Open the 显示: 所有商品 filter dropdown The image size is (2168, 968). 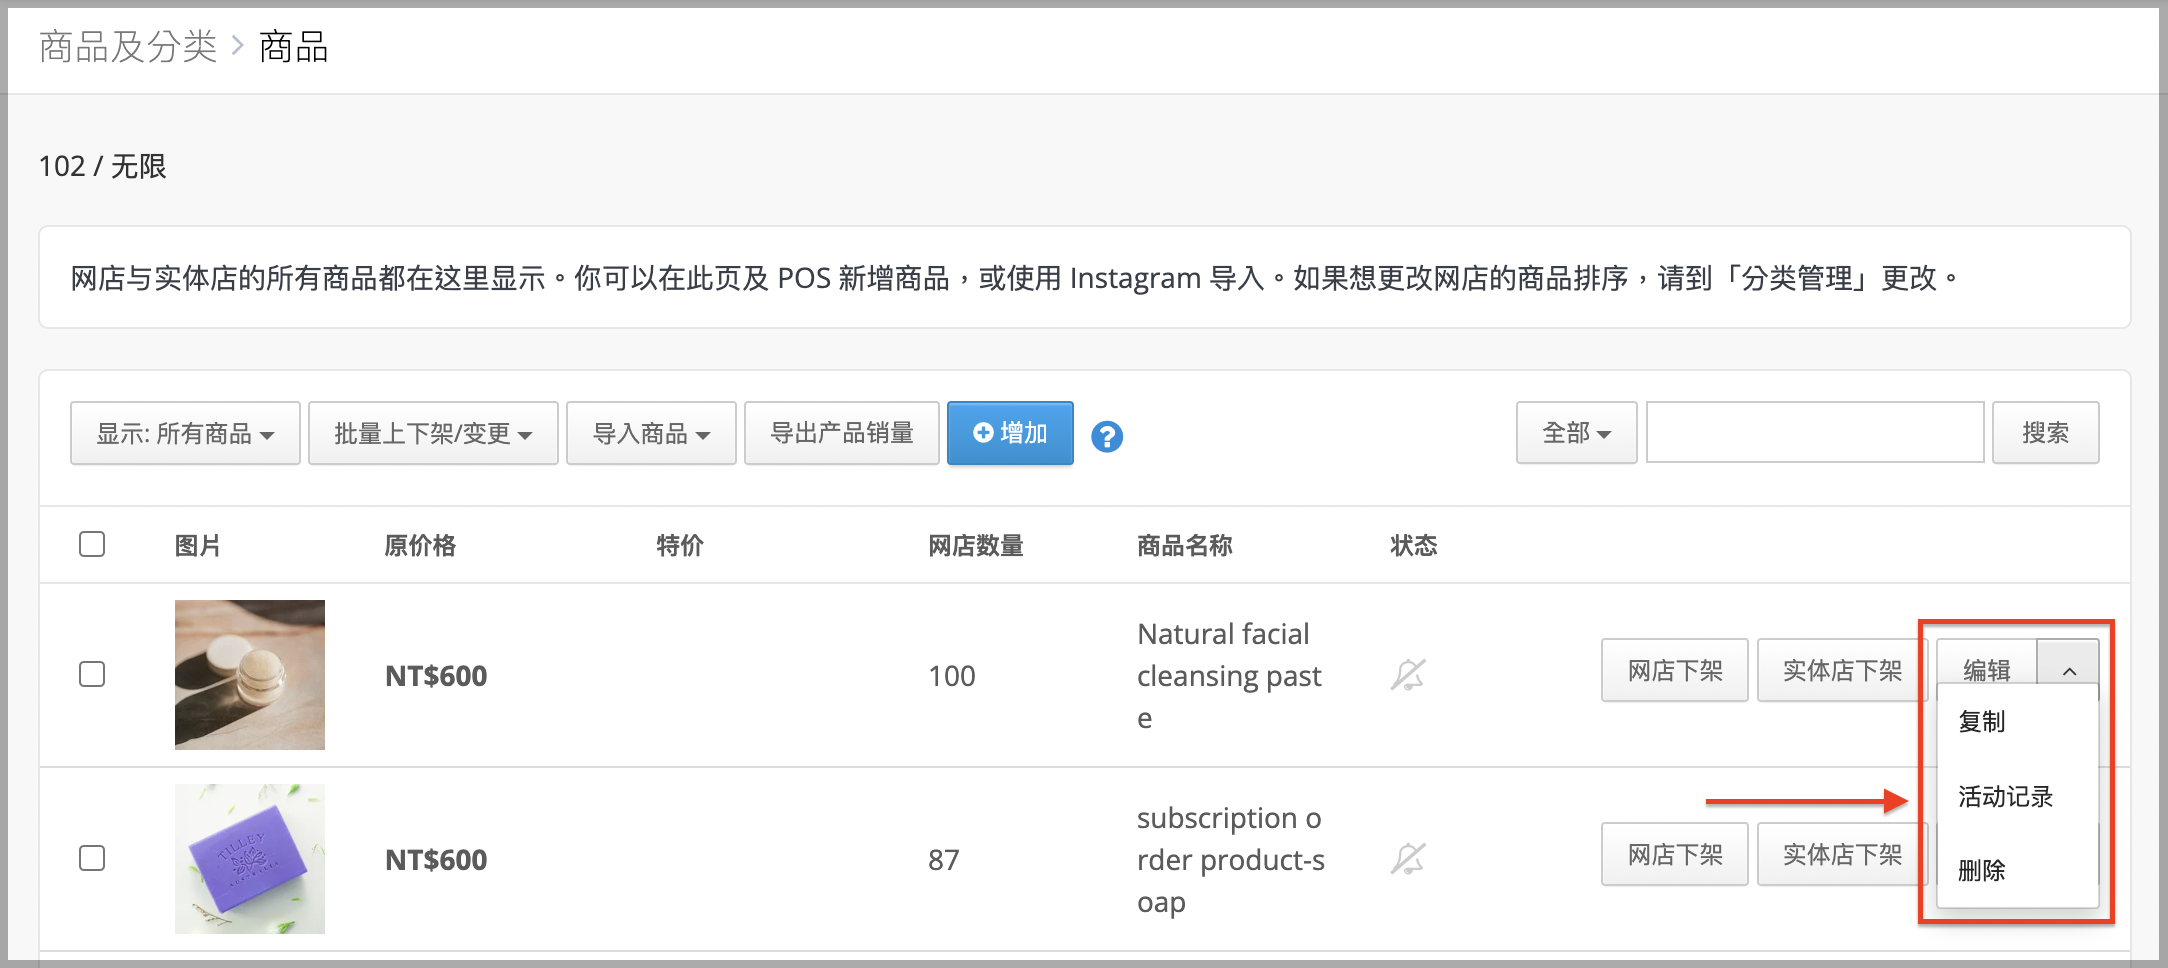pyautogui.click(x=185, y=433)
